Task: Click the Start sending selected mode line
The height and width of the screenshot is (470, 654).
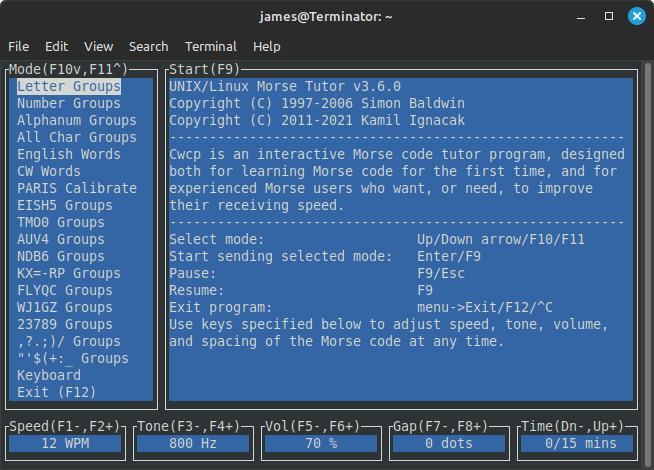Action: [325, 256]
